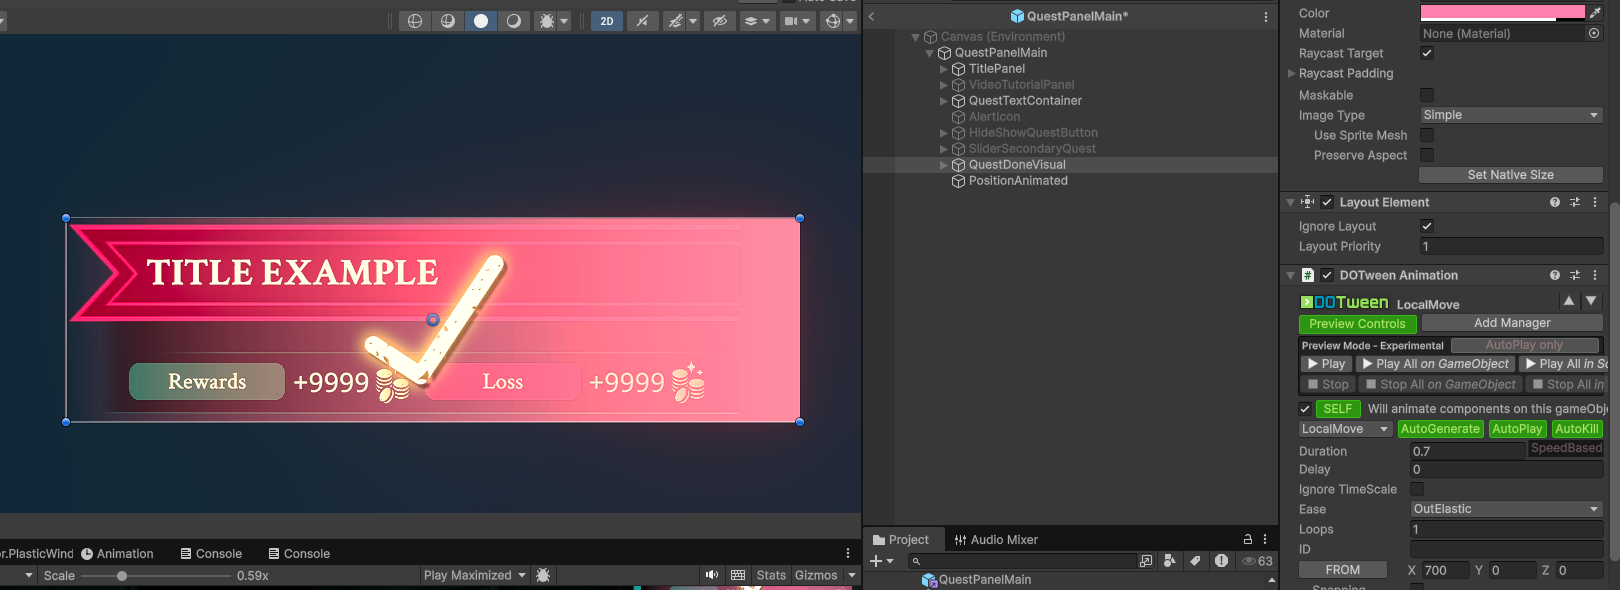The width and height of the screenshot is (1620, 590).
Task: Open the Animation tab
Action: pyautogui.click(x=118, y=554)
